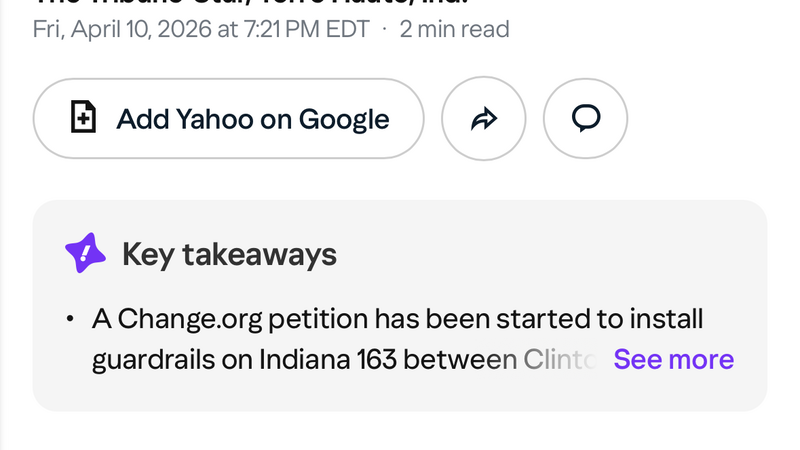Click the share arrow icon
The image size is (800, 450).
tap(483, 119)
